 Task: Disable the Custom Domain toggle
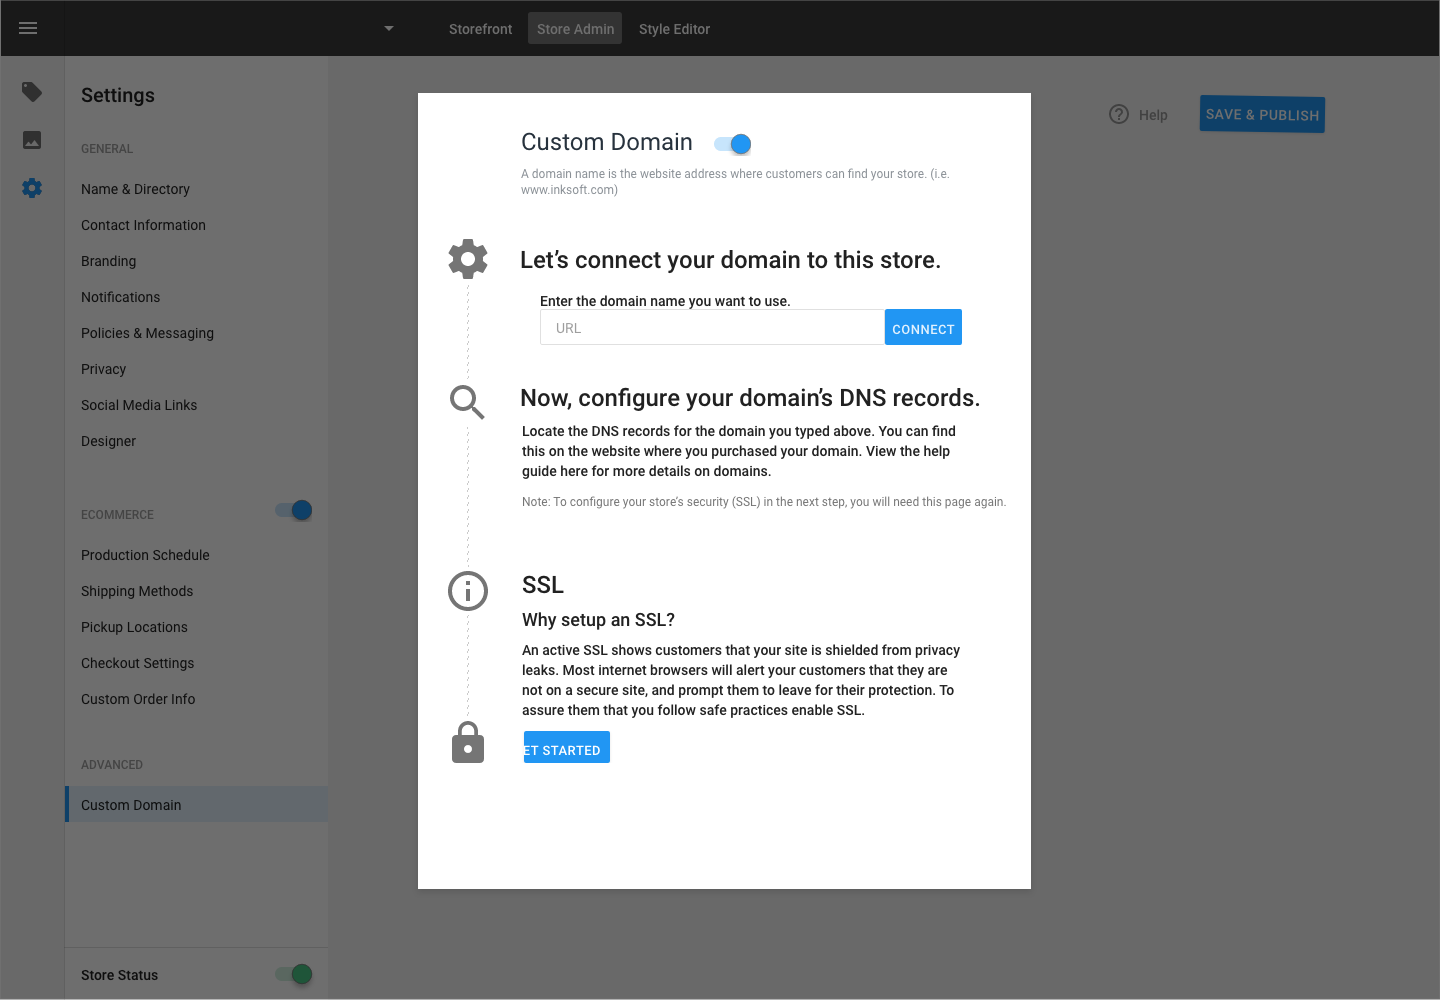click(732, 144)
